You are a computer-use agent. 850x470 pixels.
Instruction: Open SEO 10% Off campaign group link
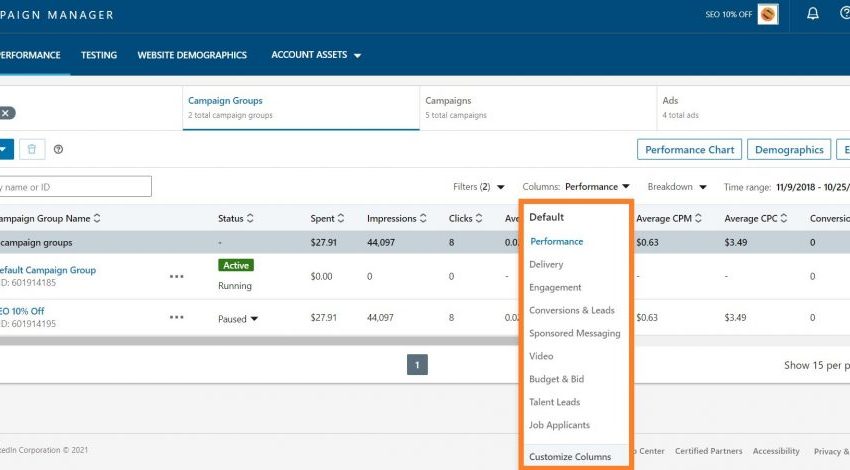click(x=22, y=311)
